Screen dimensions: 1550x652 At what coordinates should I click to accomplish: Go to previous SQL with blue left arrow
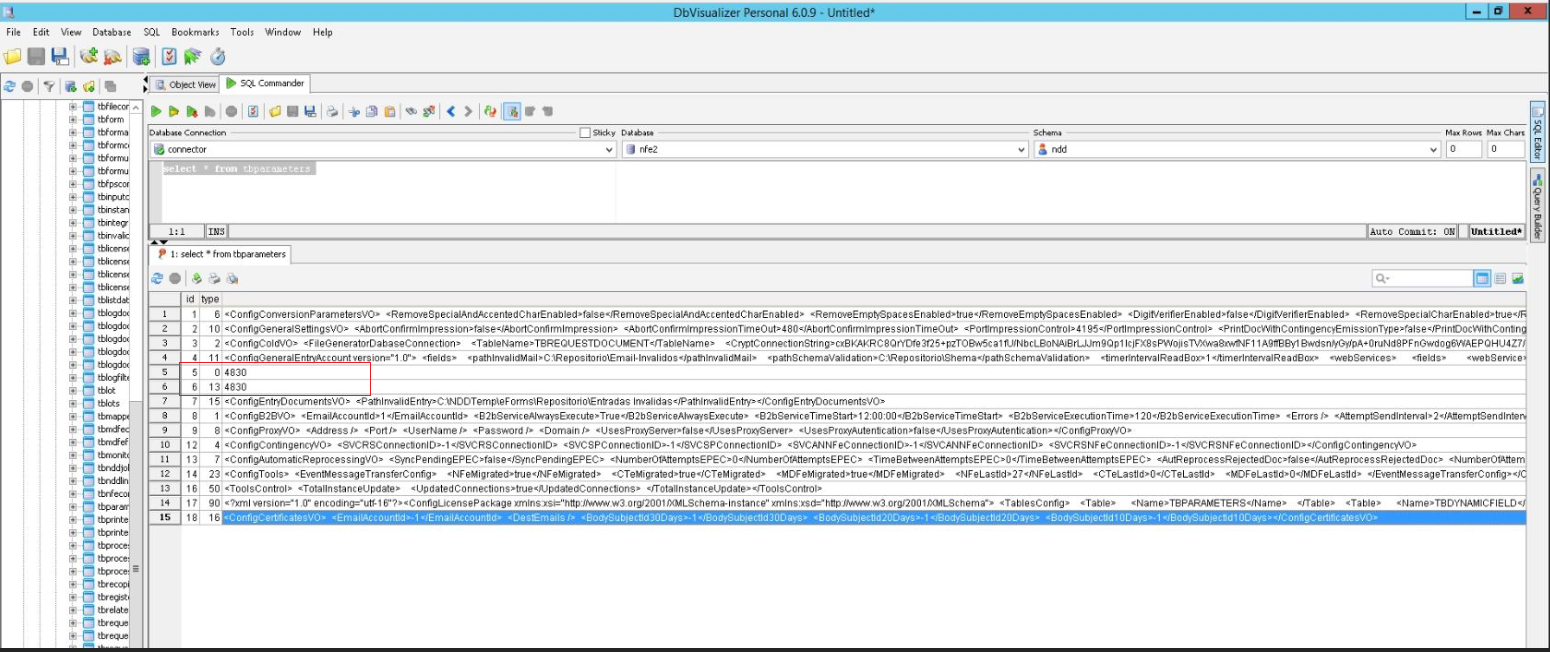click(x=451, y=111)
